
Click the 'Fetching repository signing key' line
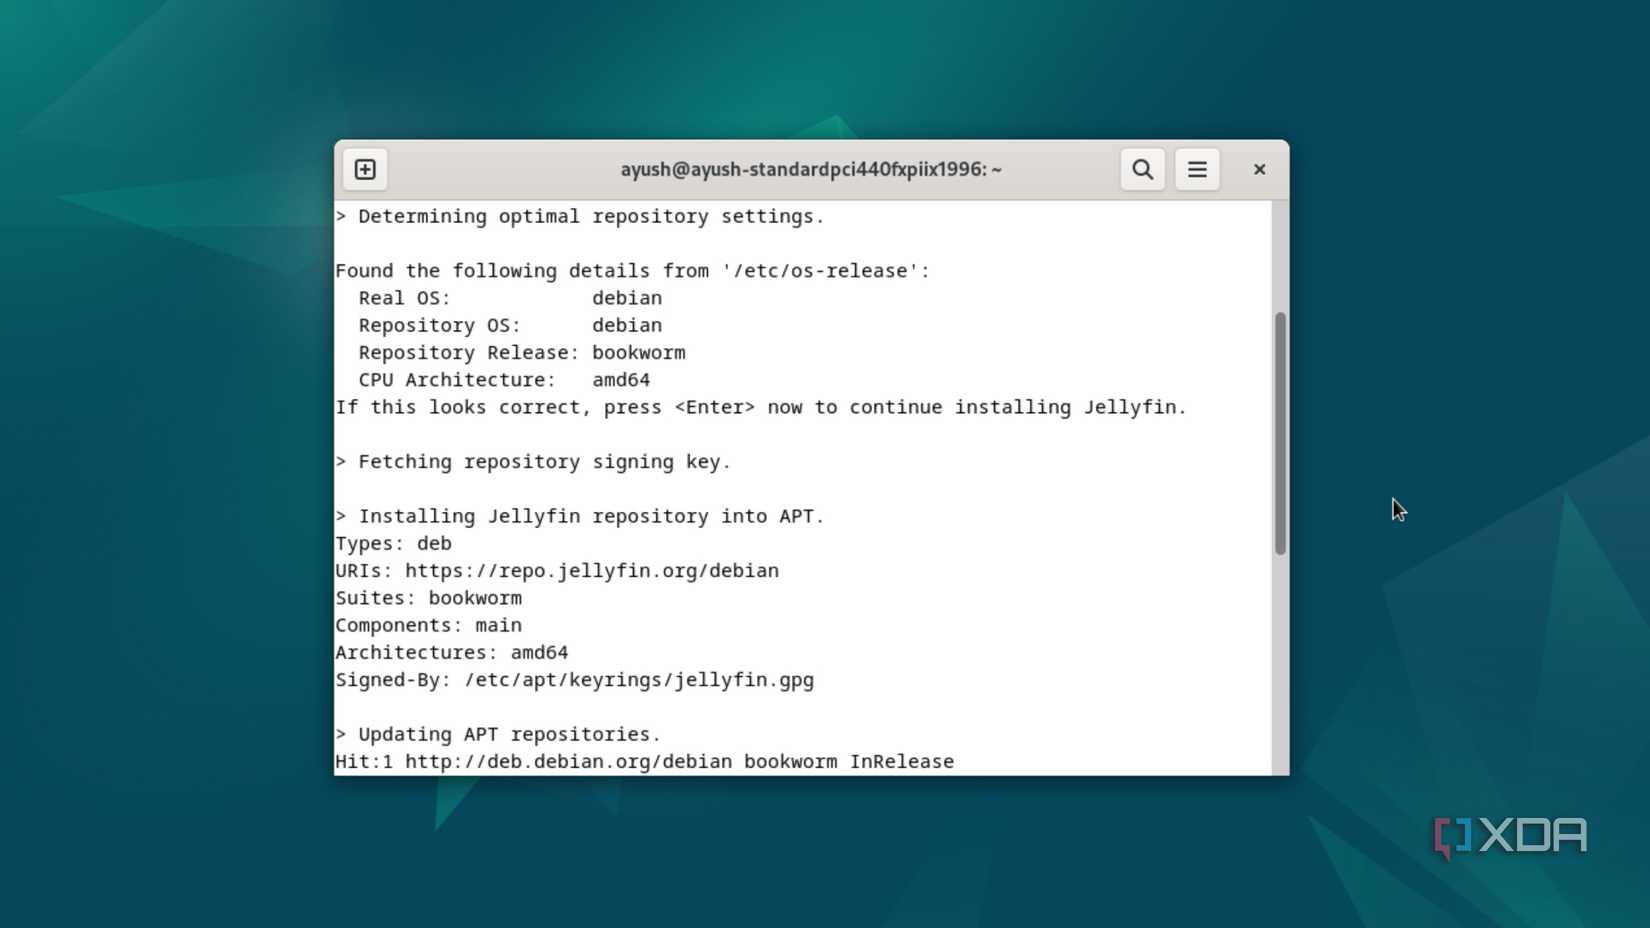tap(533, 461)
